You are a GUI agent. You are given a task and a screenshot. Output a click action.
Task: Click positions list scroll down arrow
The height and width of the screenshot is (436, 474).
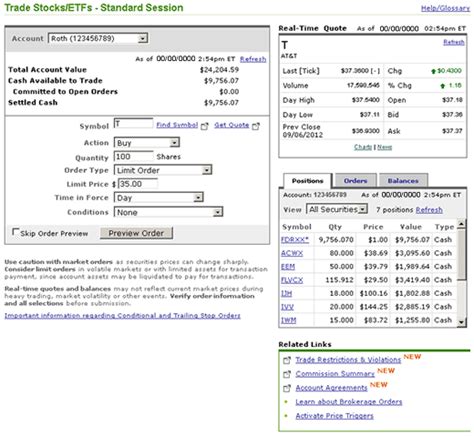[461, 322]
